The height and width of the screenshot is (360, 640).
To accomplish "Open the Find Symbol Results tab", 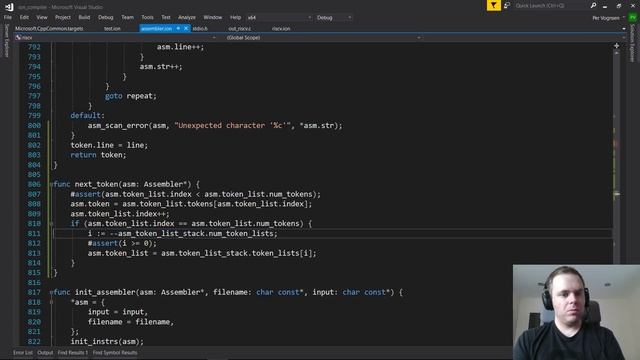I will coord(115,353).
